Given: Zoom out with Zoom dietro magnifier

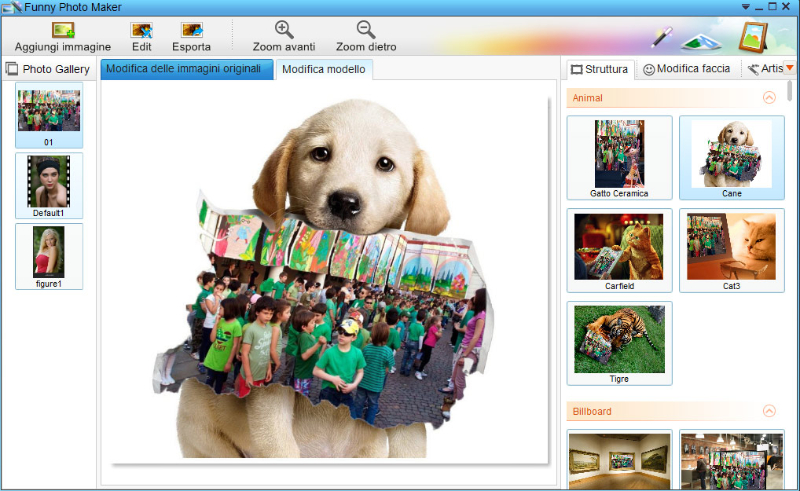Looking at the screenshot, I should (366, 31).
